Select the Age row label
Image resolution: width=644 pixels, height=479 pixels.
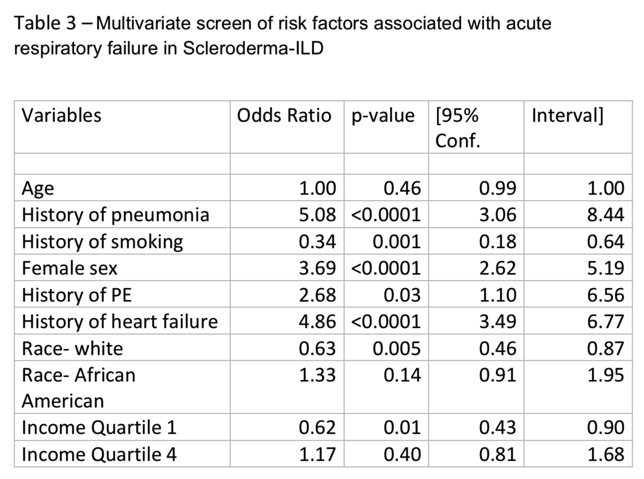[x=38, y=187]
